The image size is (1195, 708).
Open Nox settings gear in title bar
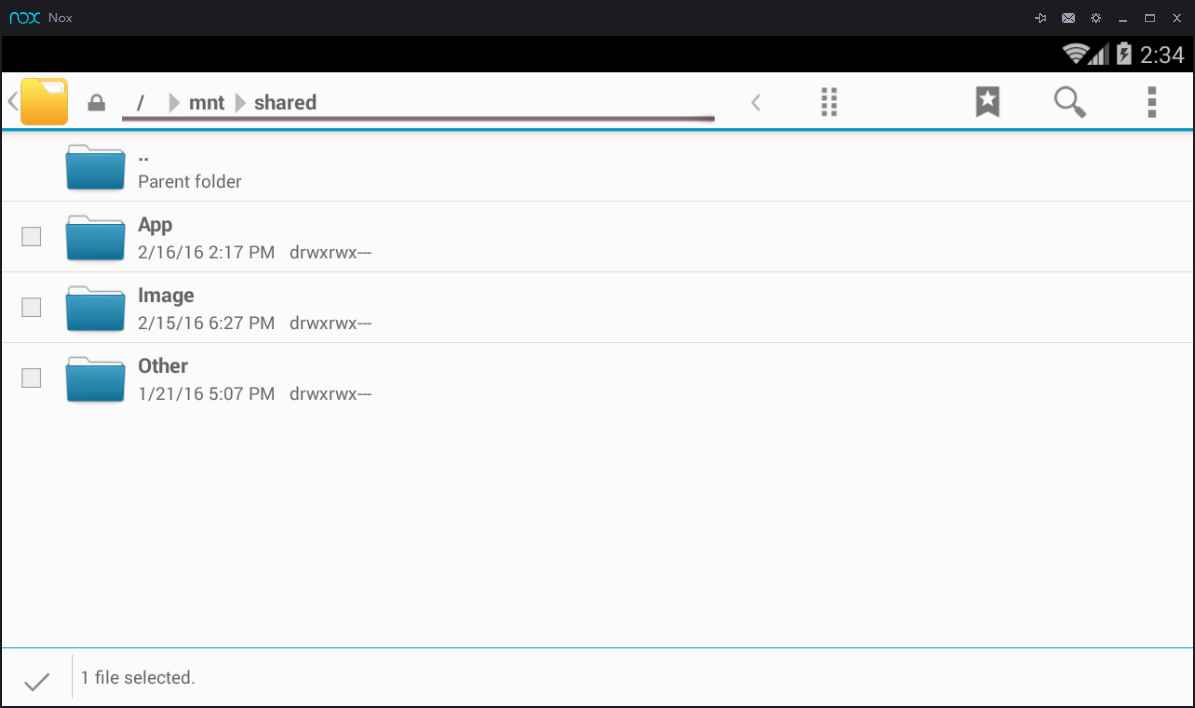click(x=1096, y=18)
